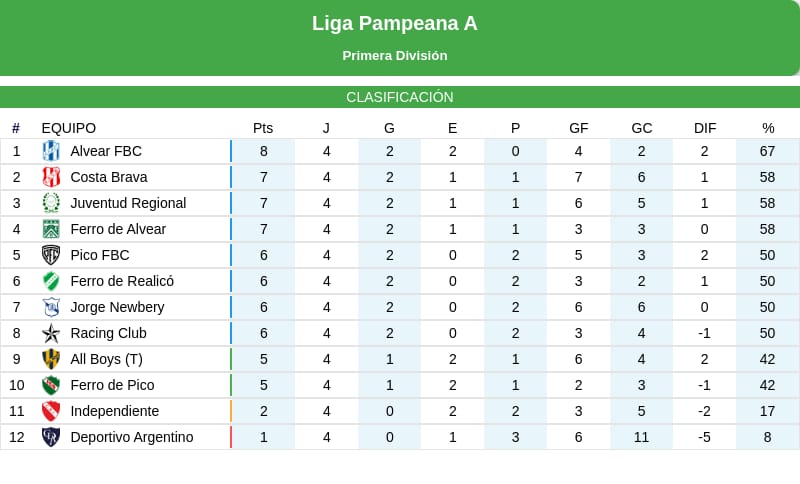Image resolution: width=800 pixels, height=484 pixels.
Task: Open the Alvear FBC team name
Action: point(106,151)
